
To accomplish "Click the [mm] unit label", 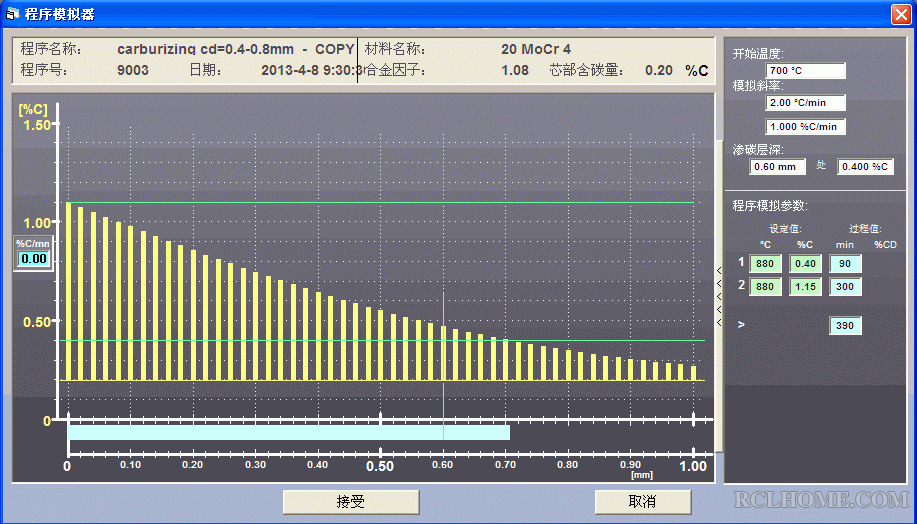I will click(642, 475).
